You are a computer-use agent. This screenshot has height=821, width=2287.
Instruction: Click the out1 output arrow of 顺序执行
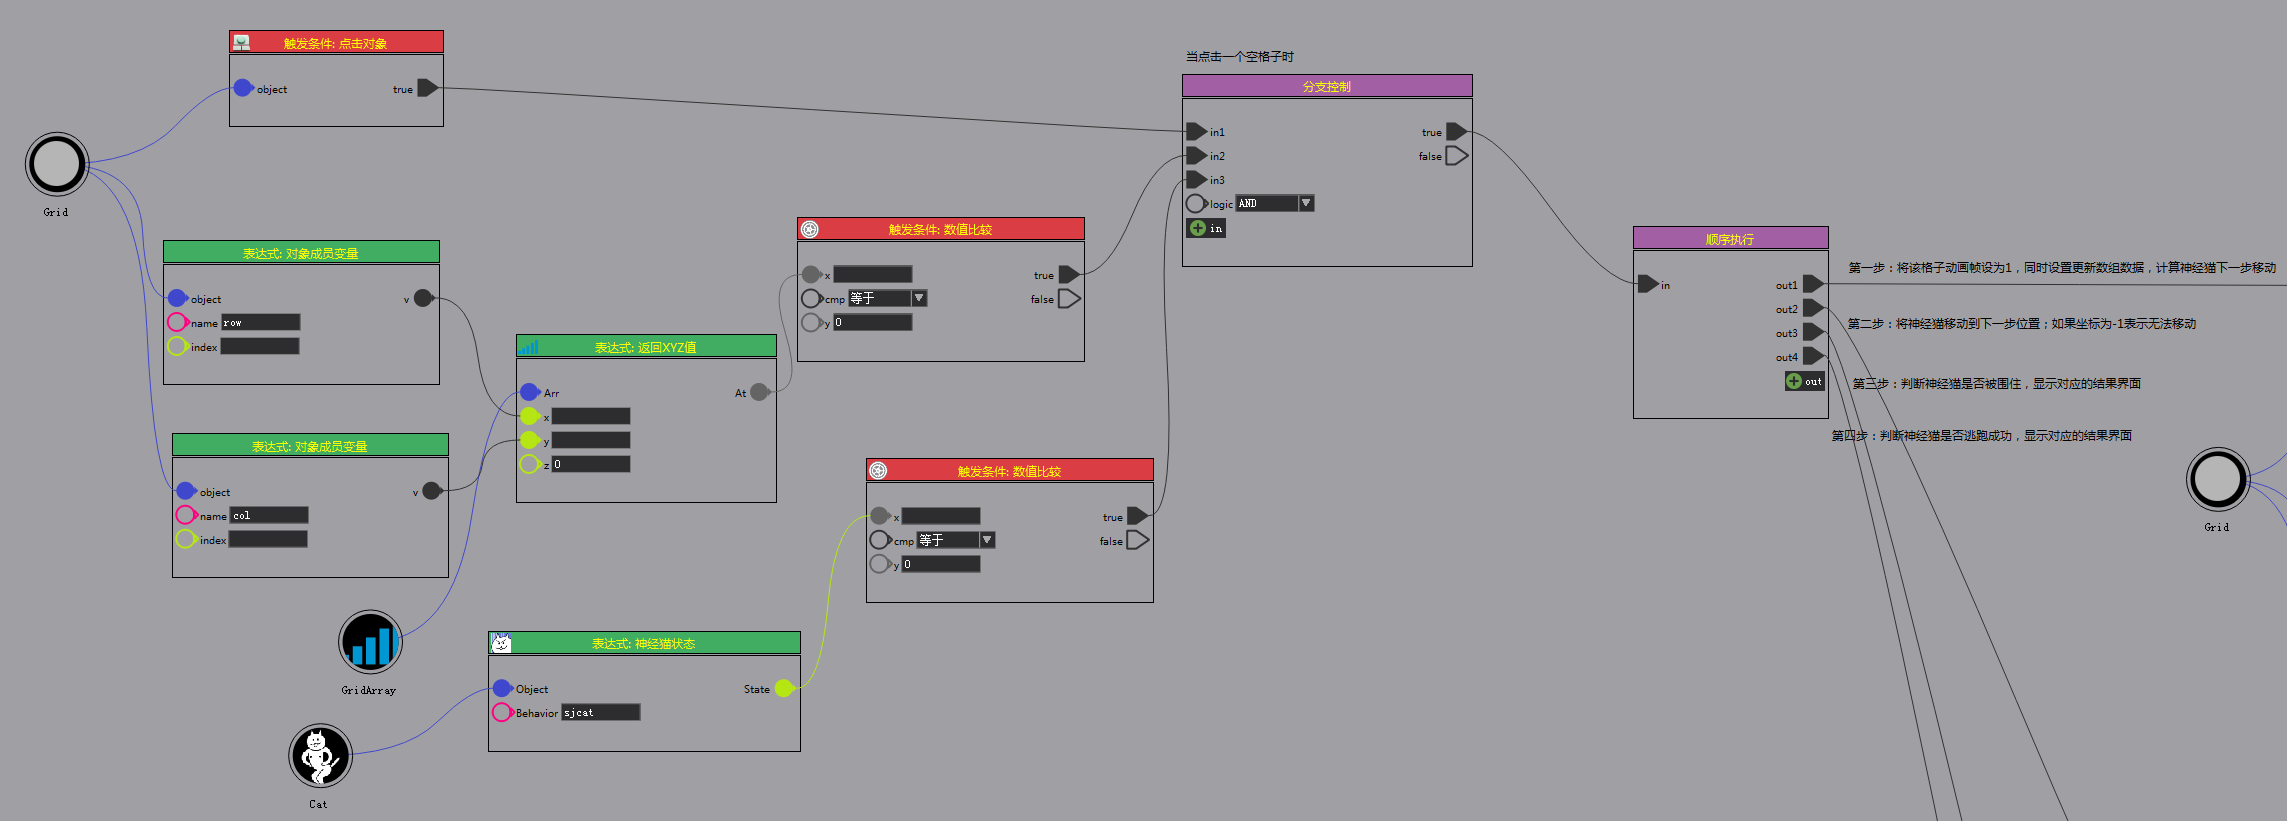pyautogui.click(x=1813, y=284)
